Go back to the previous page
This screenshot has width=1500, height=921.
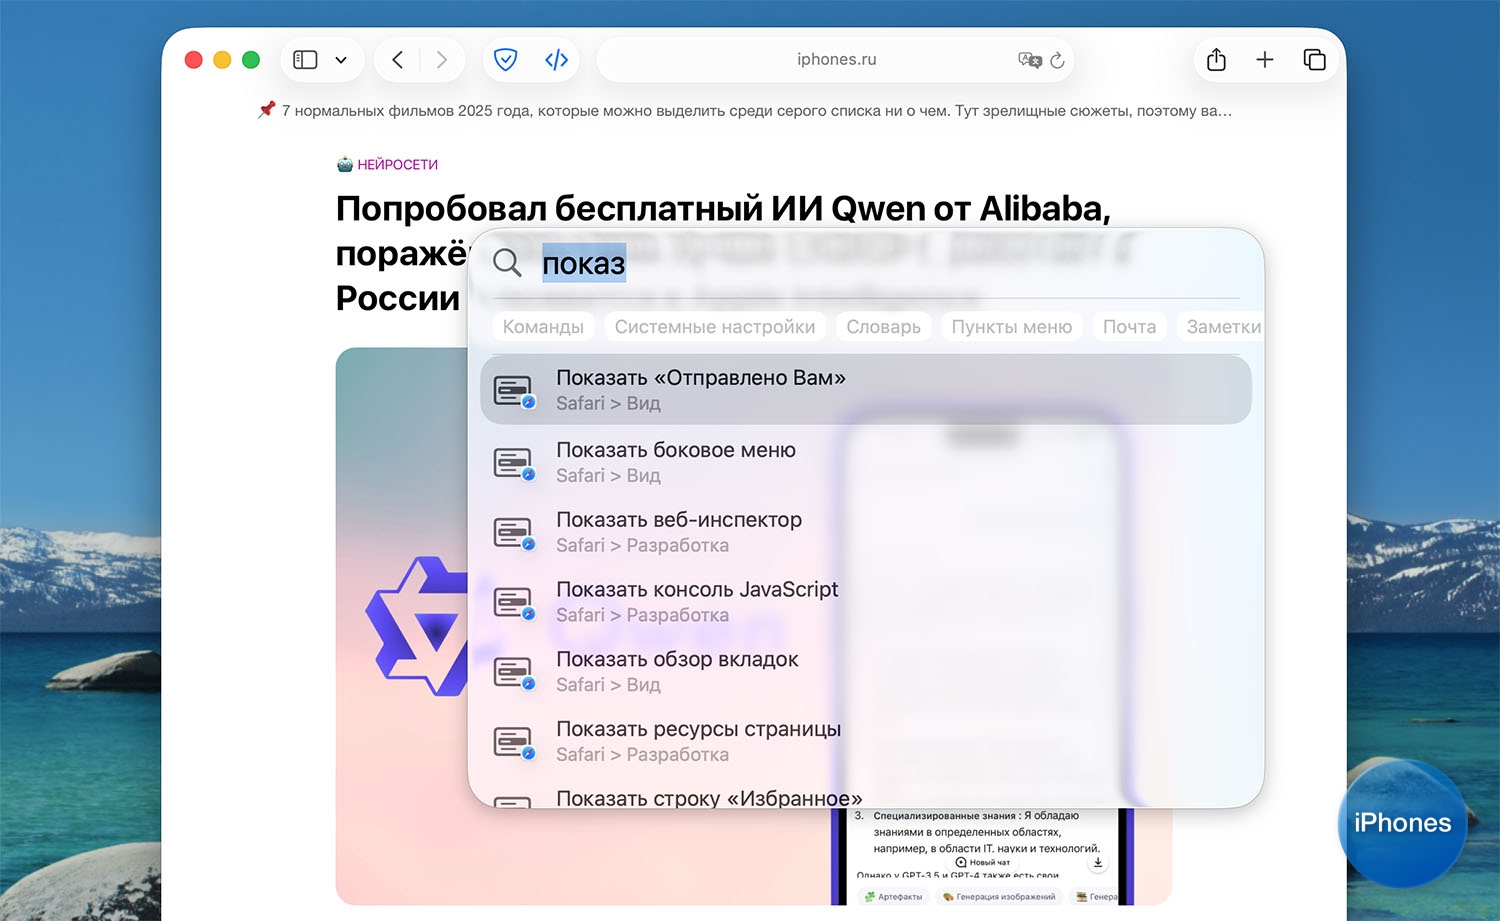point(398,60)
